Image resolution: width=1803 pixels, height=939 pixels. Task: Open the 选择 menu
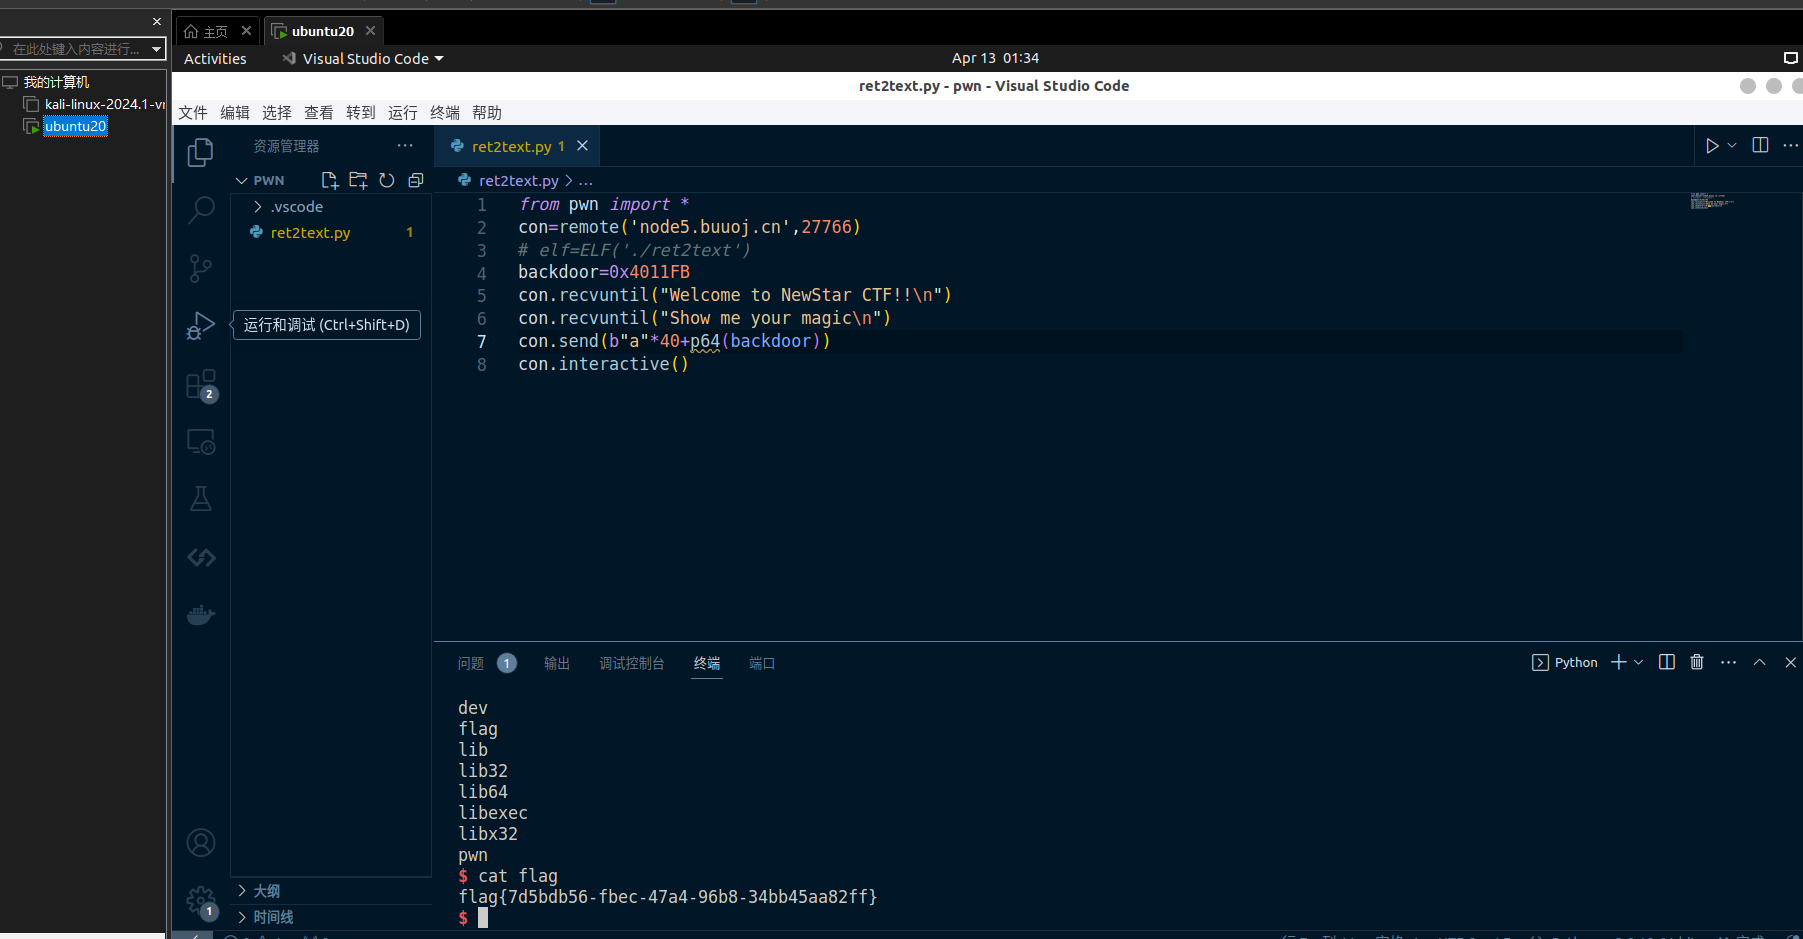point(277,113)
